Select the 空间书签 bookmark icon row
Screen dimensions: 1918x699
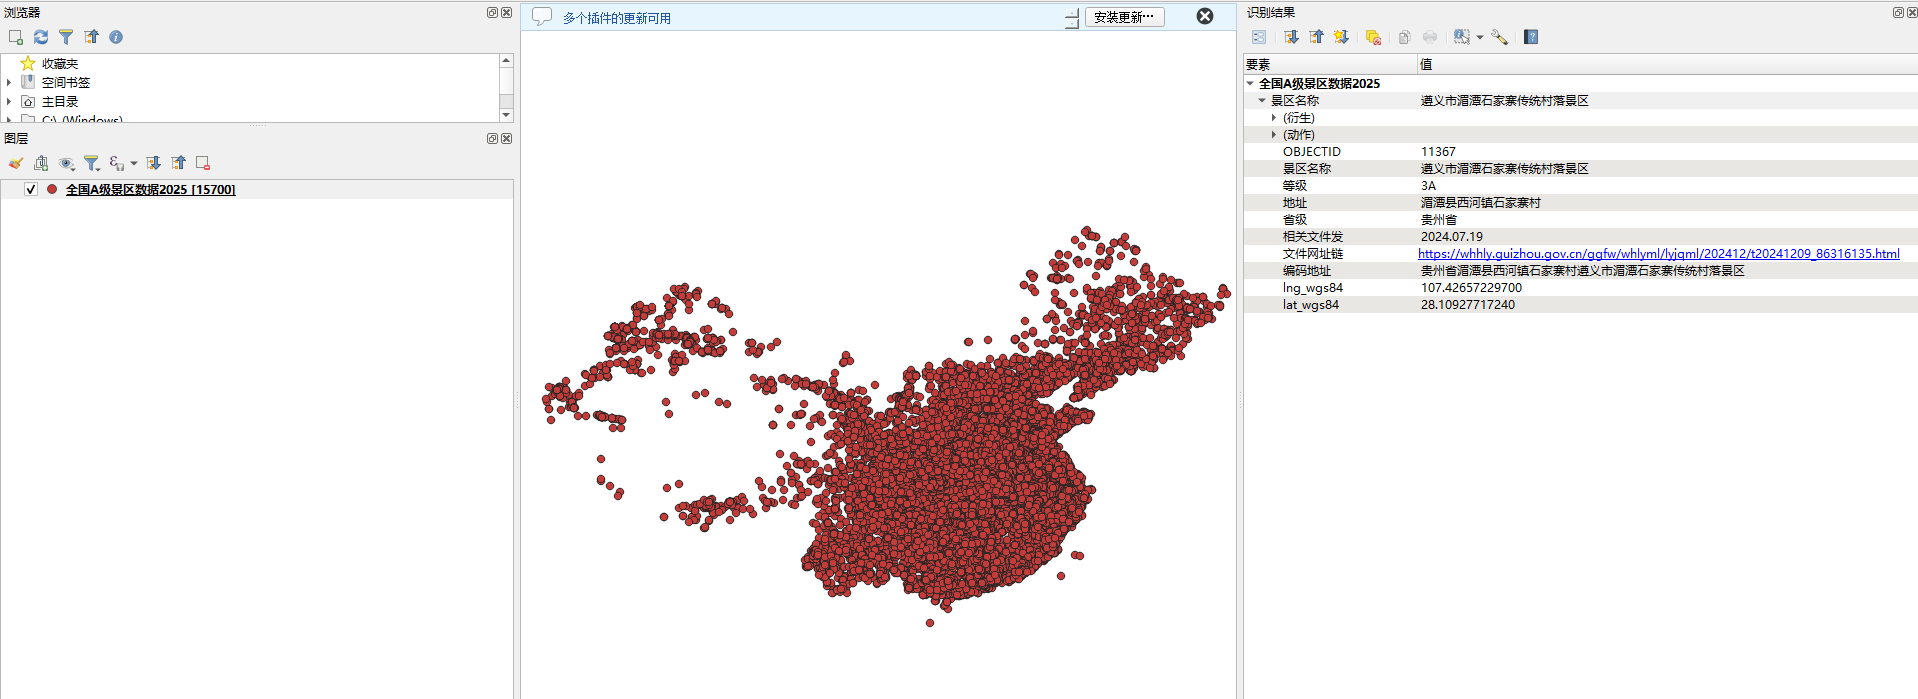pos(56,83)
